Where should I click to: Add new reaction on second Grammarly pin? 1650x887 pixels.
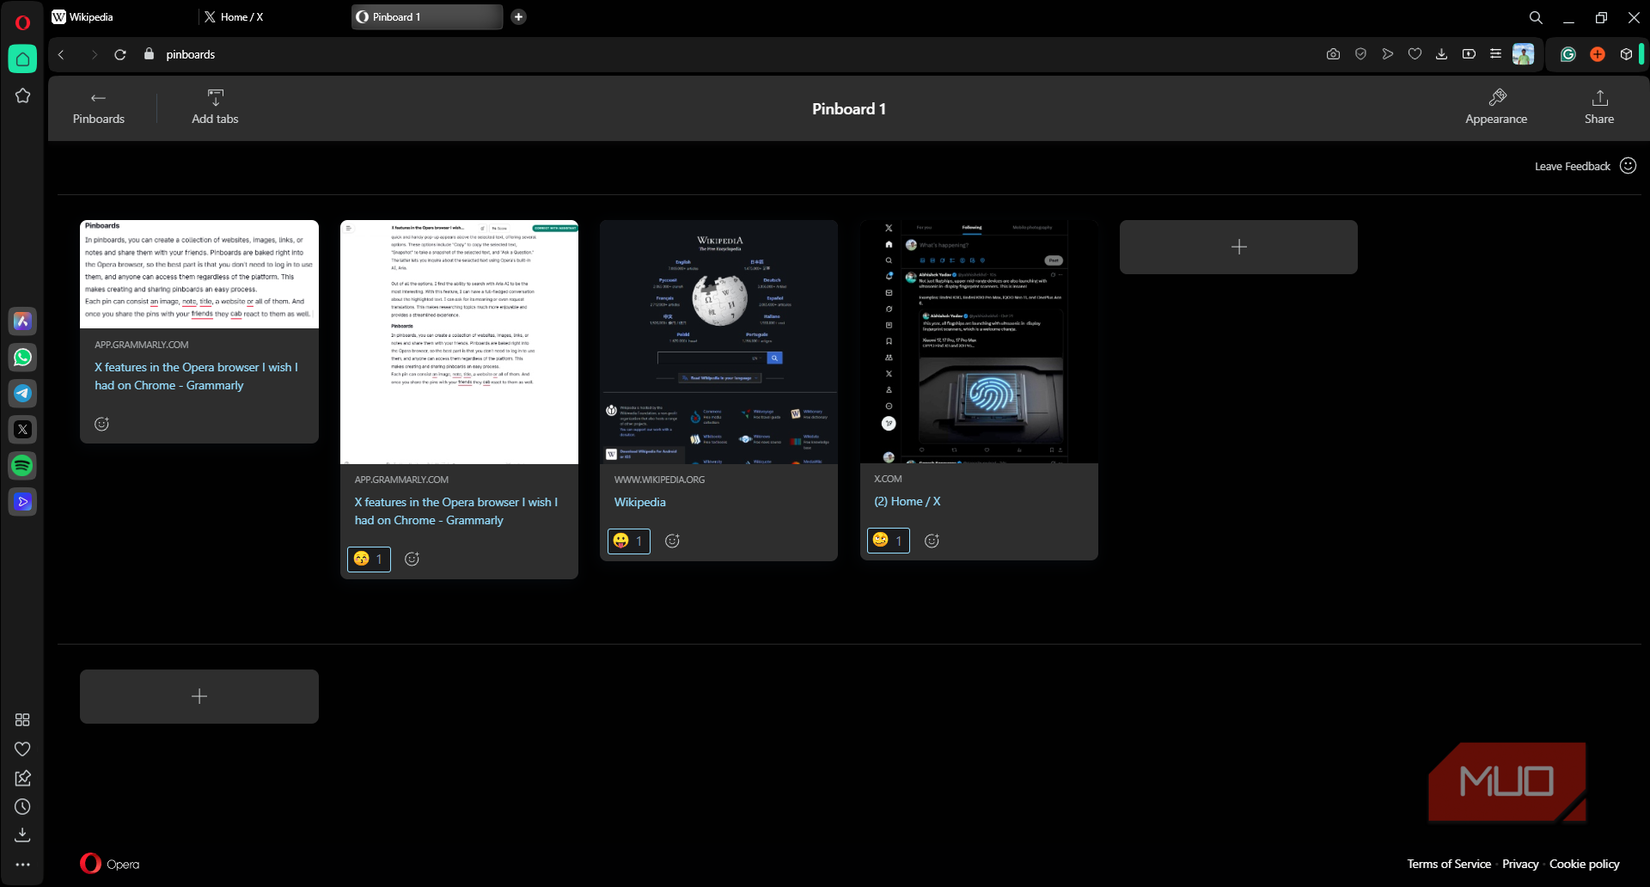[412, 559]
